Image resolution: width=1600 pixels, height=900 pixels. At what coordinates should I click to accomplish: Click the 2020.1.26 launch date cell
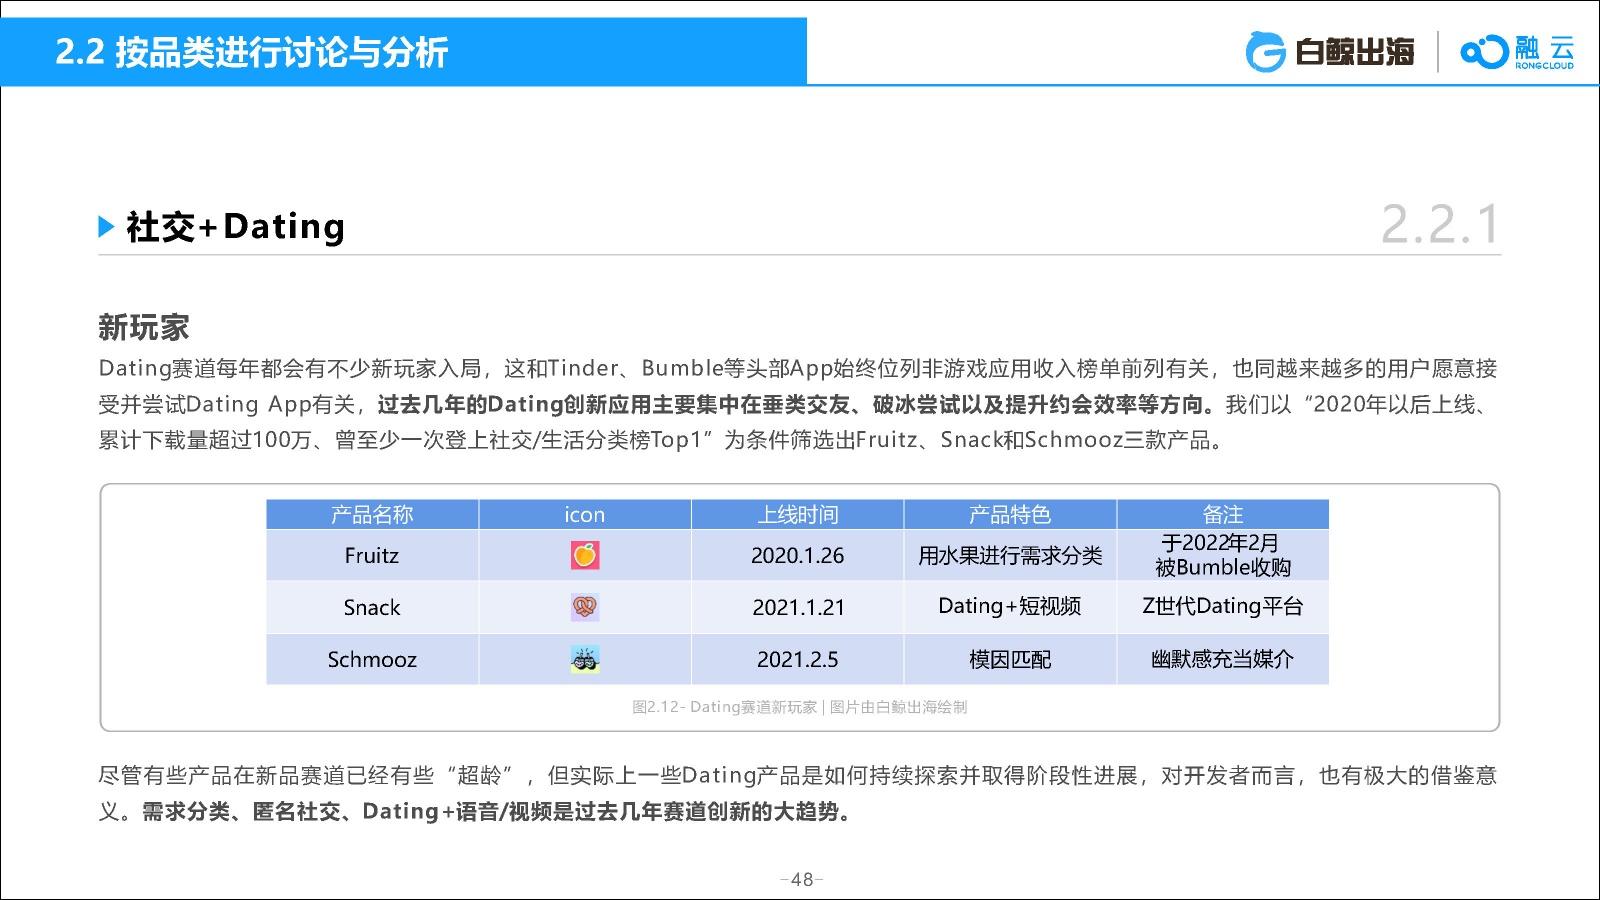pyautogui.click(x=797, y=555)
